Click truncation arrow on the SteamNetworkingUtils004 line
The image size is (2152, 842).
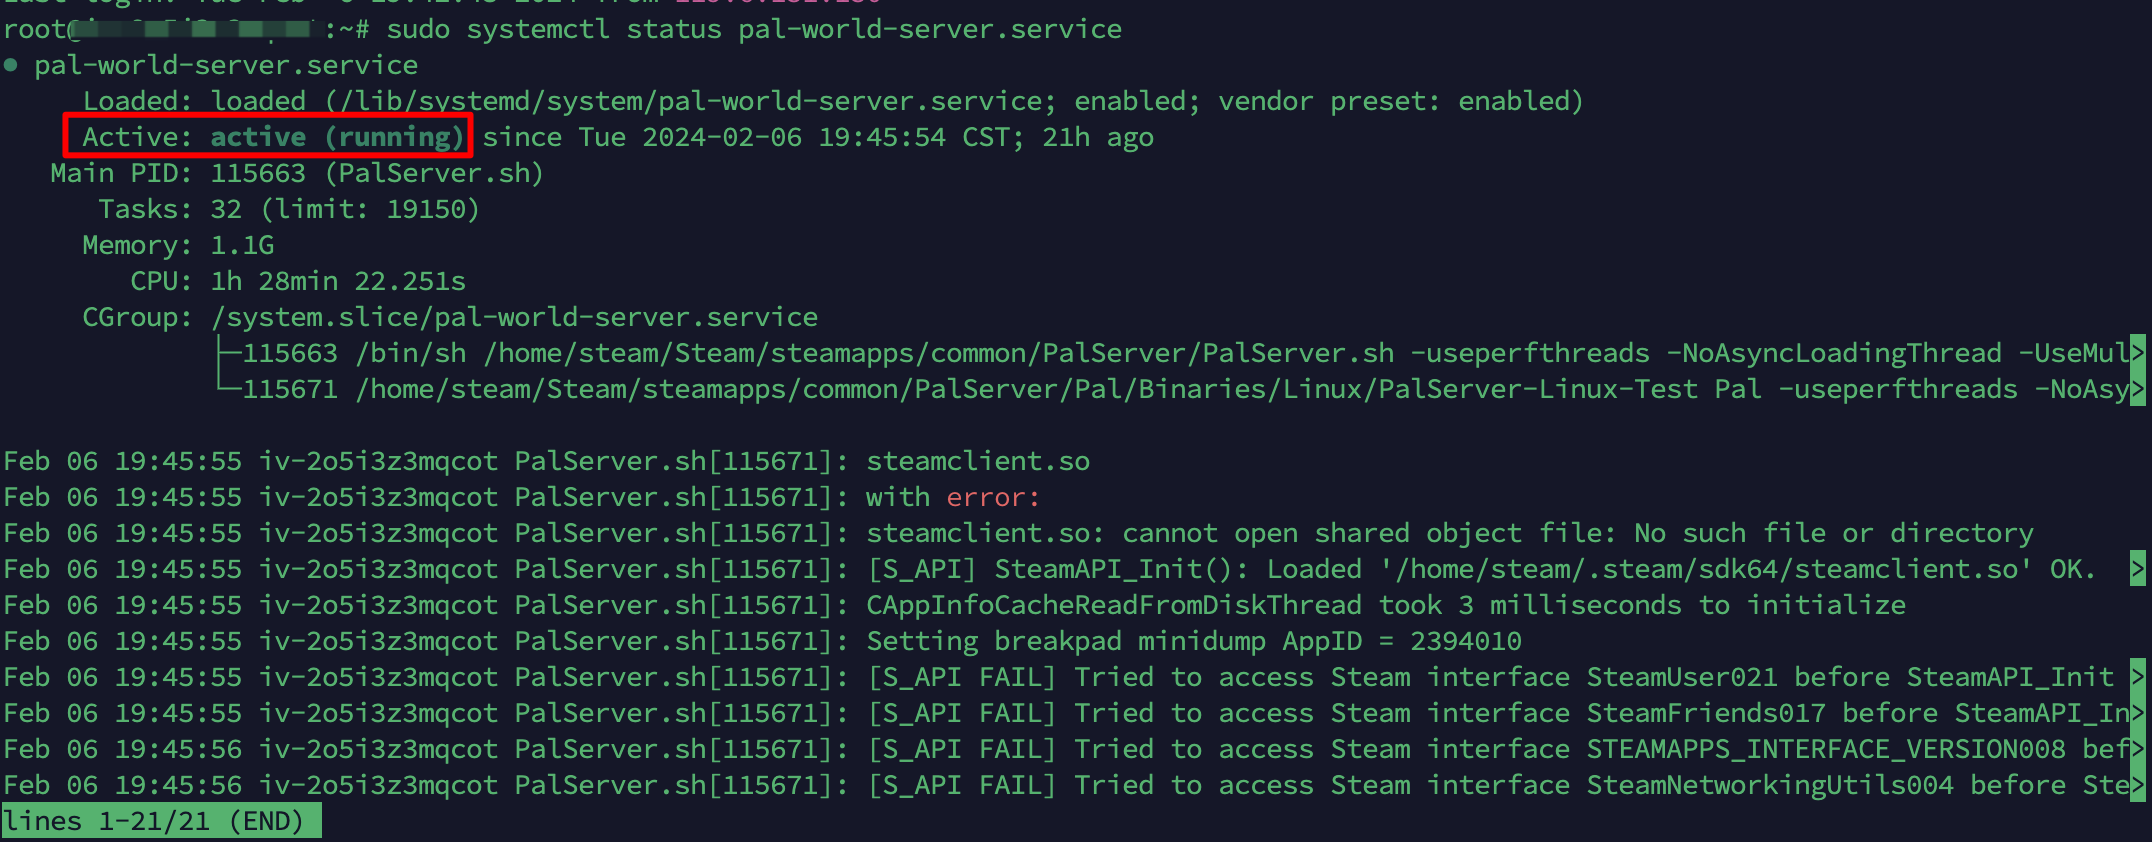2138,785
